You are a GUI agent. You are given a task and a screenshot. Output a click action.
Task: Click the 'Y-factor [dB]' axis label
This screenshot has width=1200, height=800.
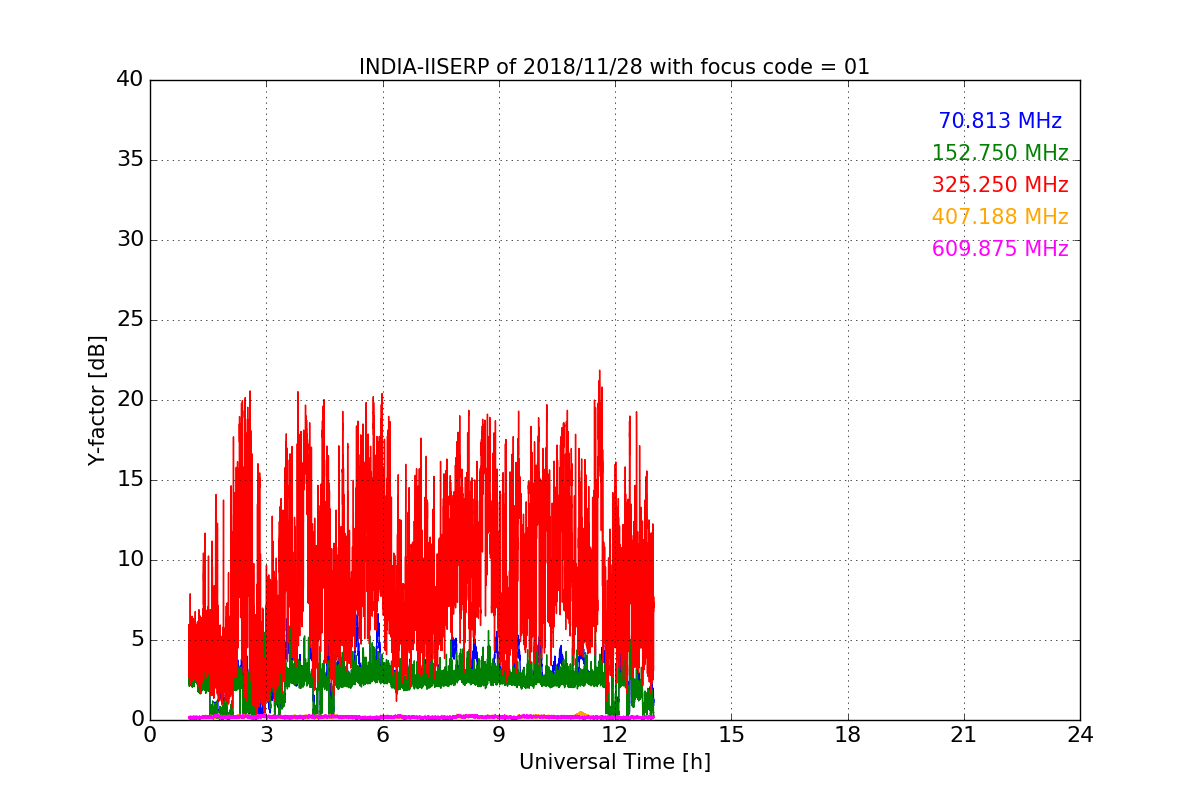pyautogui.click(x=97, y=400)
